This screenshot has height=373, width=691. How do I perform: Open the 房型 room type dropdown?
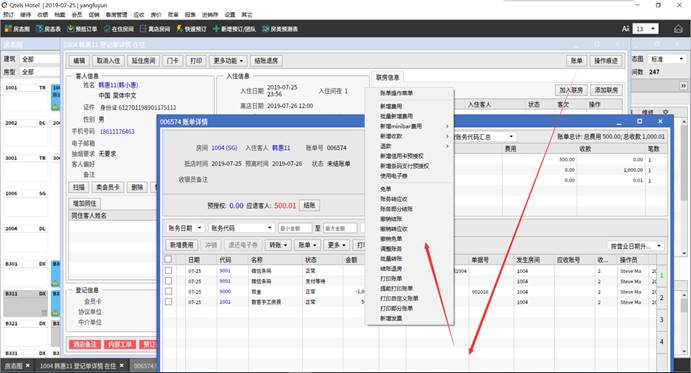[40, 71]
